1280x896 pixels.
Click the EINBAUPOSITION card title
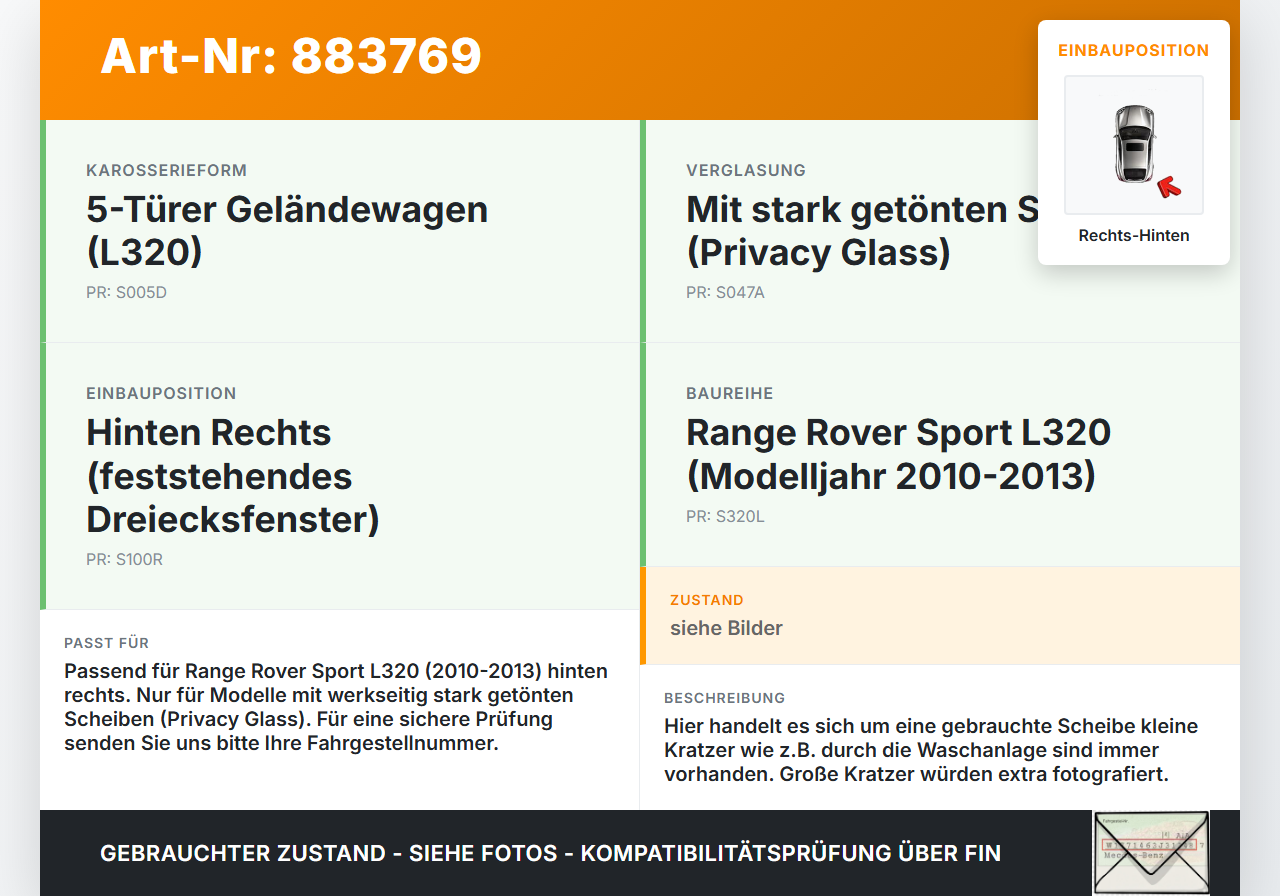pos(1134,50)
